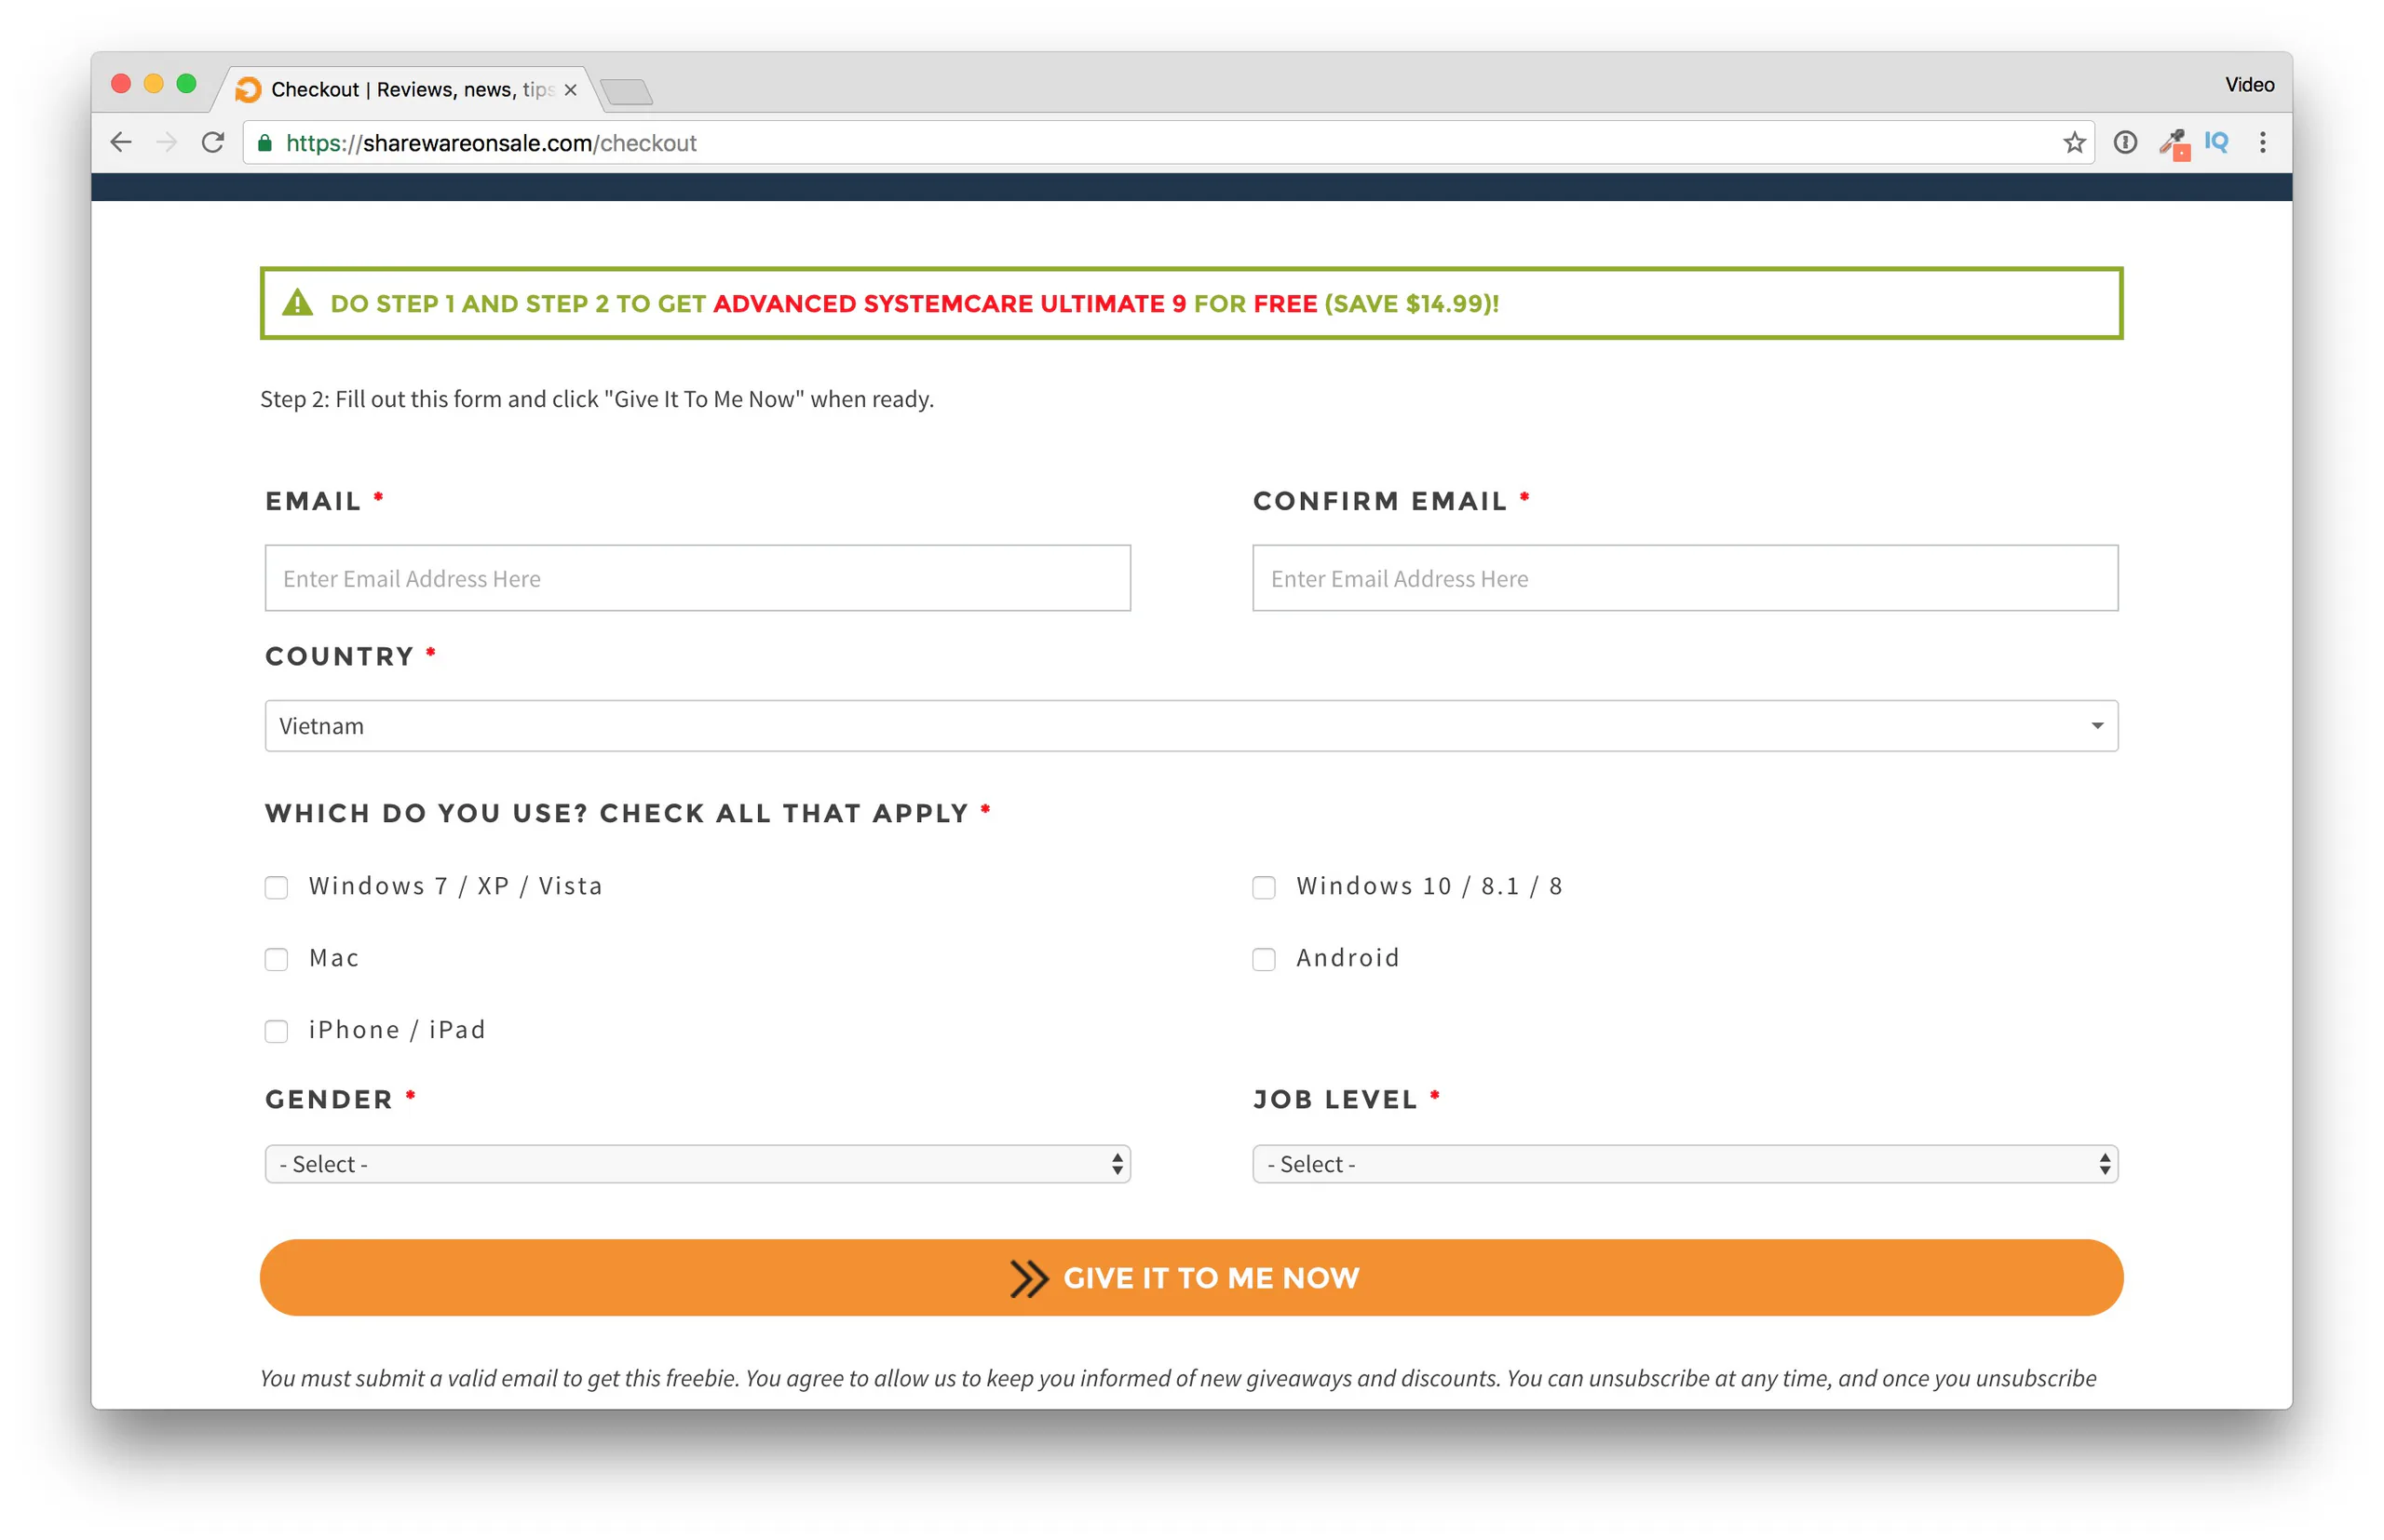Image resolution: width=2384 pixels, height=1540 pixels.
Task: Close the Checkout browser tab
Action: (x=570, y=90)
